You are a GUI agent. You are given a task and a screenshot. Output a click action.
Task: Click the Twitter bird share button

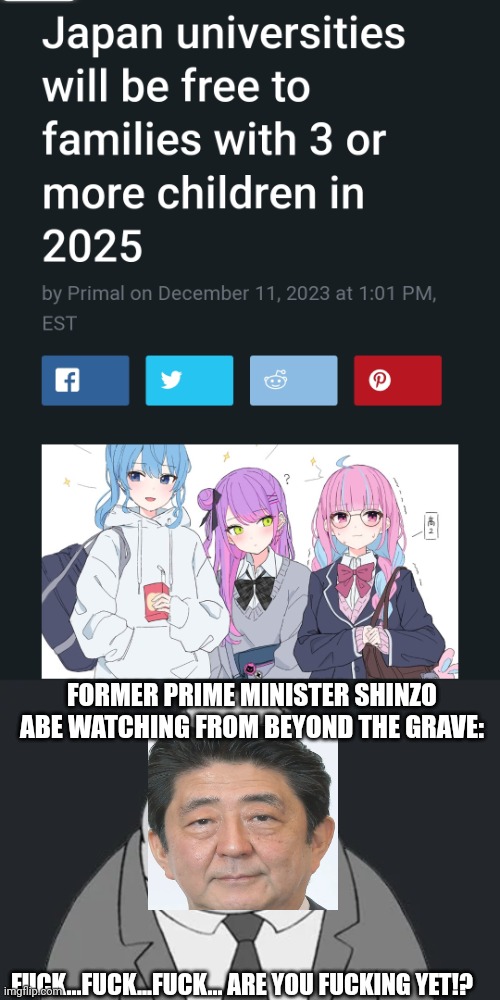click(189, 381)
